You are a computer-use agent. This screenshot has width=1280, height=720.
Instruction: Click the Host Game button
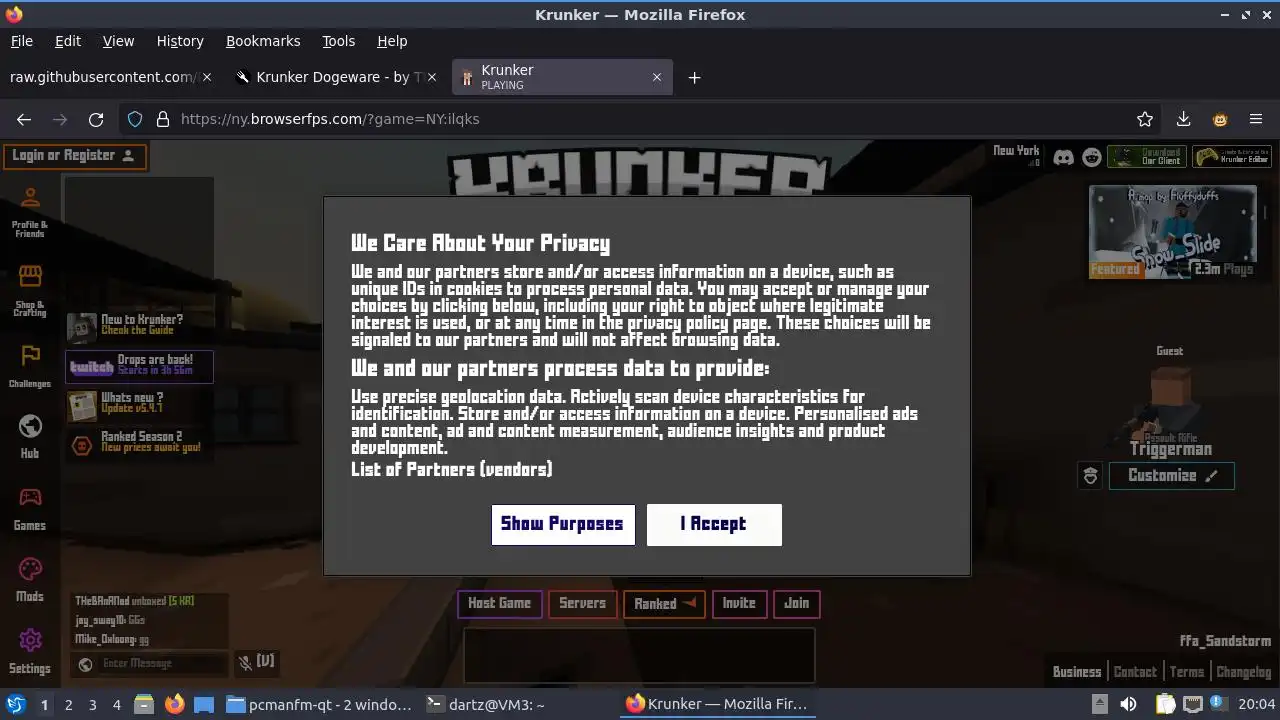pyautogui.click(x=500, y=604)
